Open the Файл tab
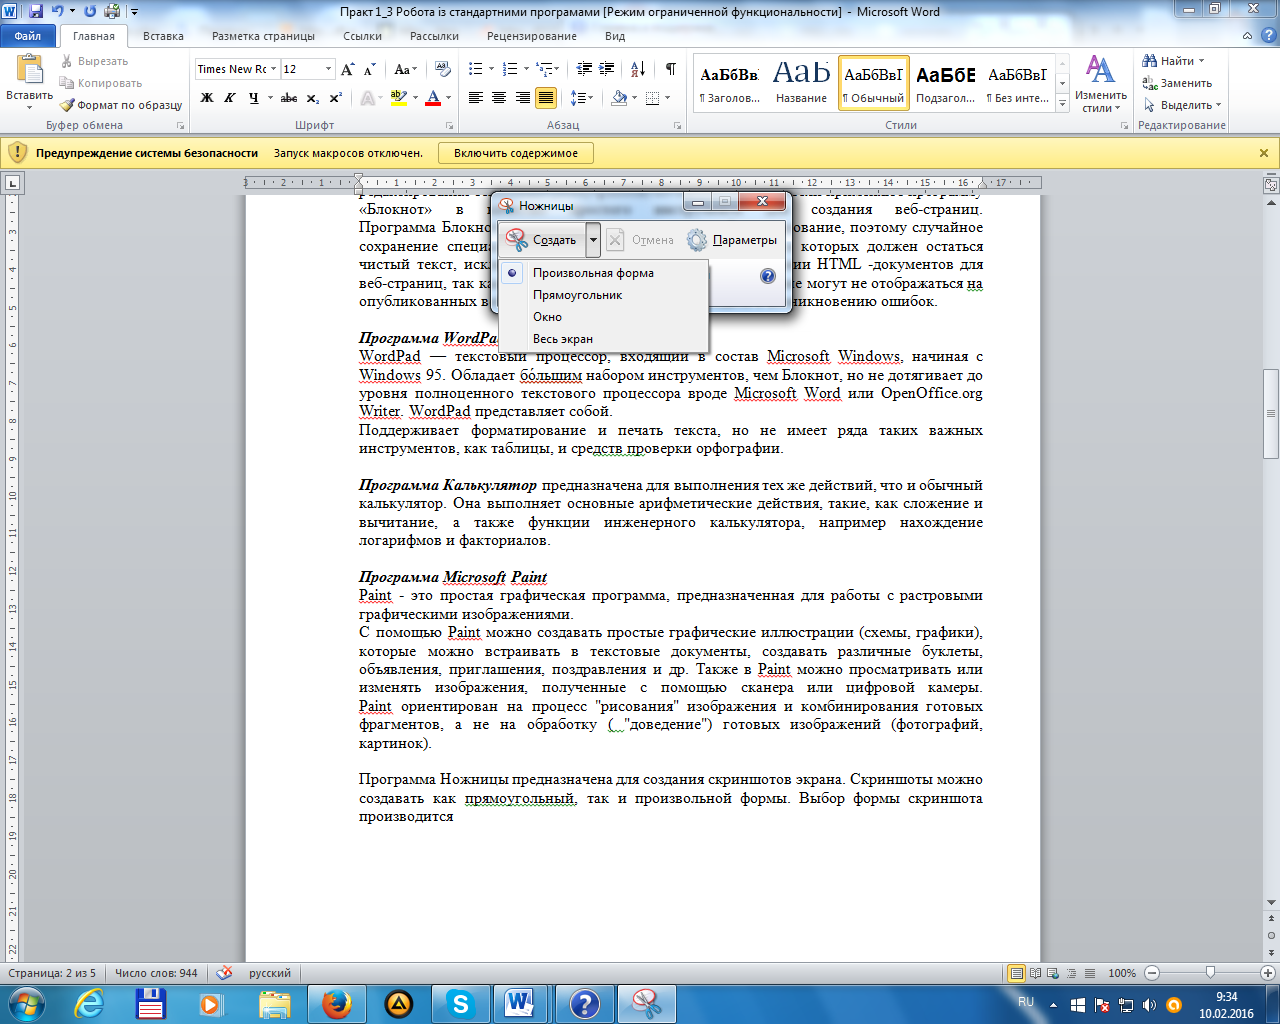The height and width of the screenshot is (1024, 1280). [28, 36]
